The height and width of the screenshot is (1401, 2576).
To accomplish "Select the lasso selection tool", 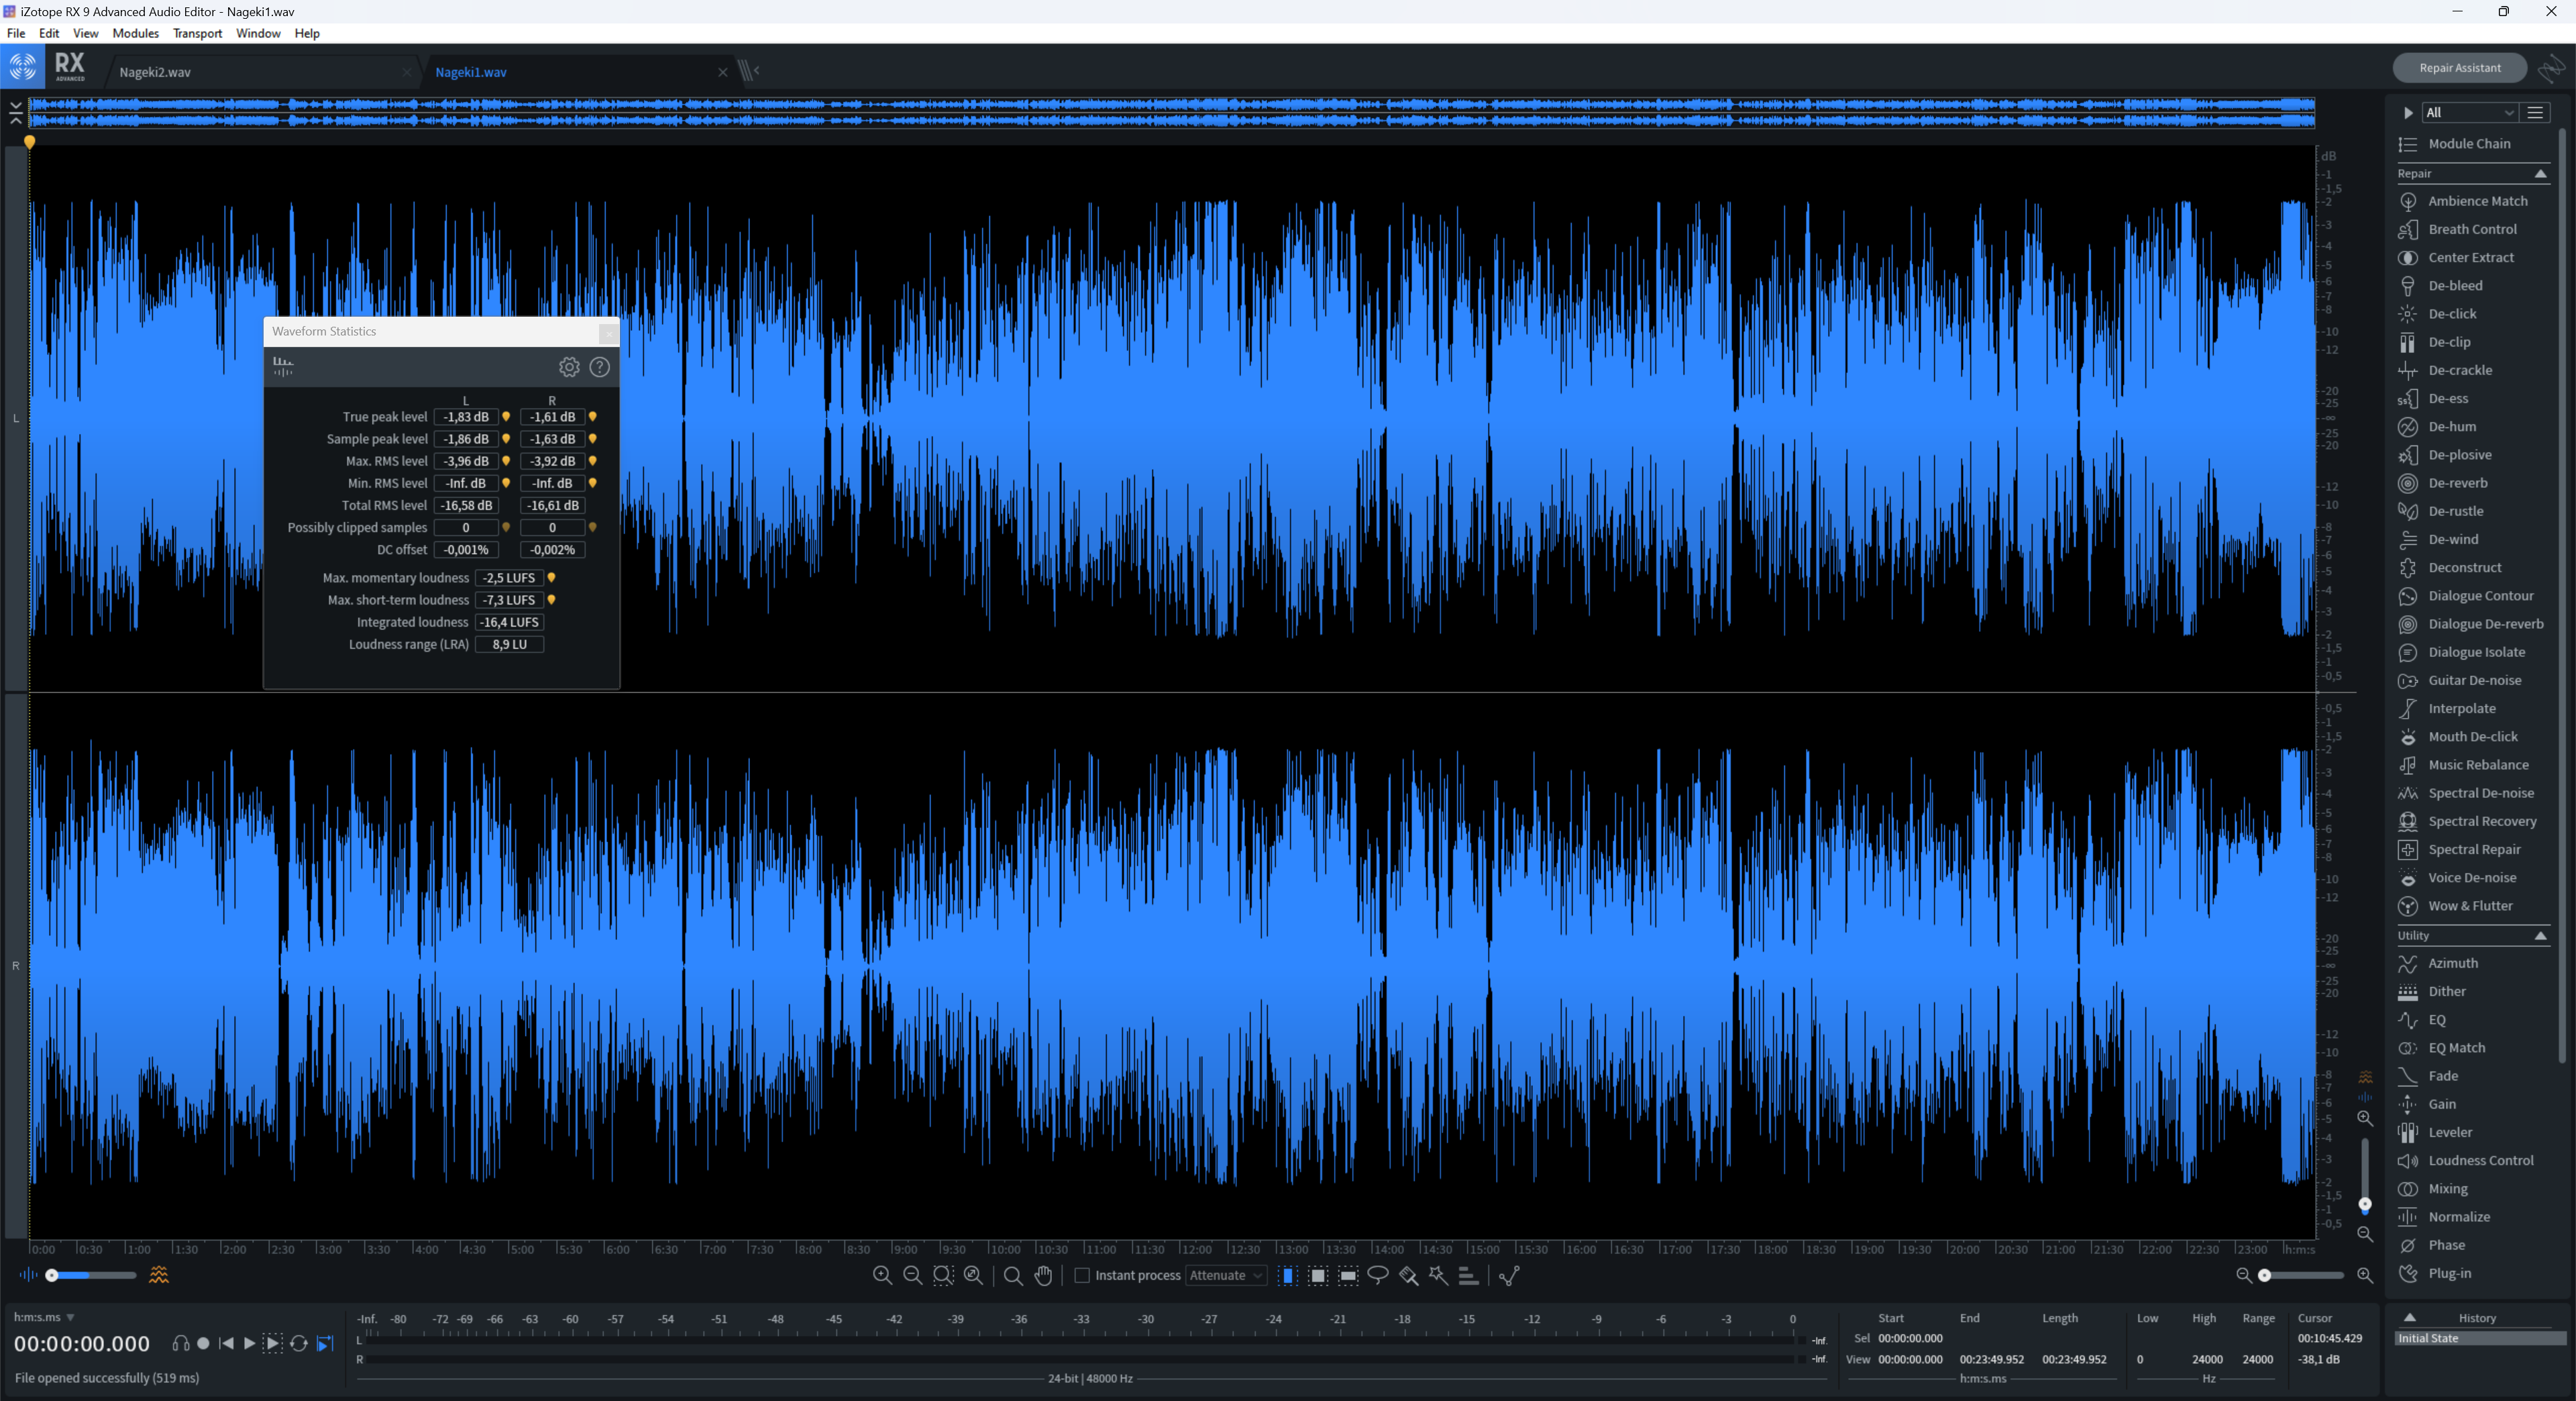I will [x=1378, y=1275].
